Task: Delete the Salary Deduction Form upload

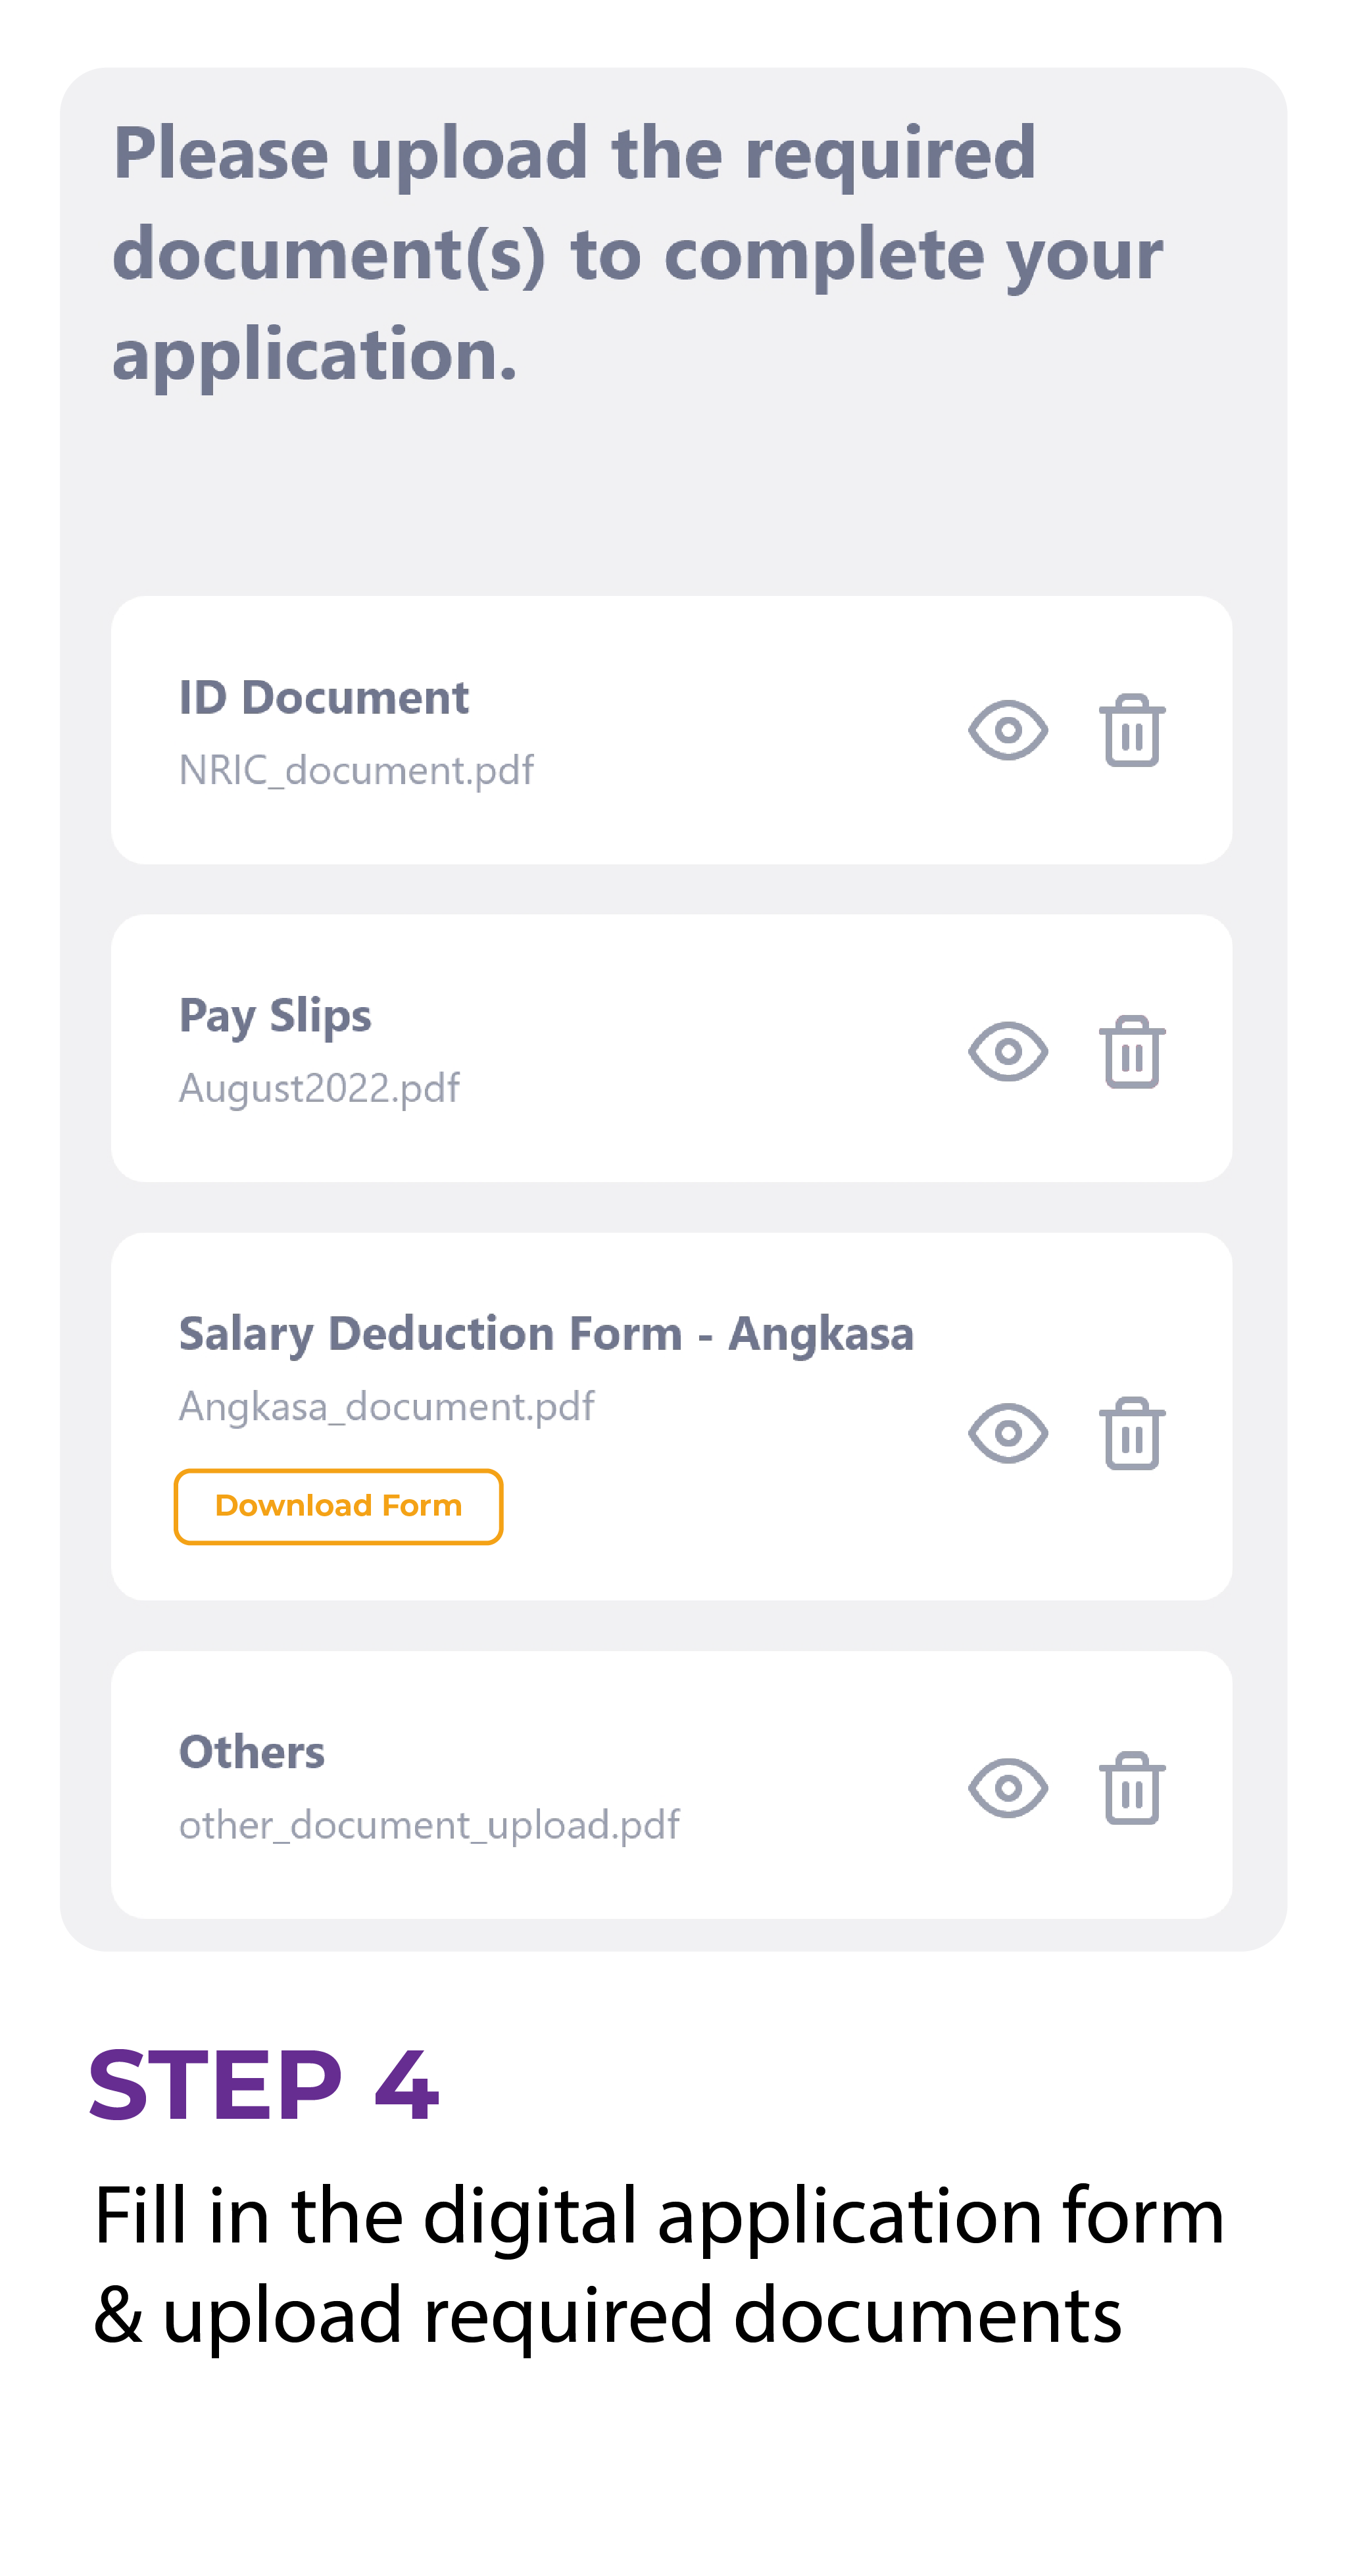Action: 1132,1433
